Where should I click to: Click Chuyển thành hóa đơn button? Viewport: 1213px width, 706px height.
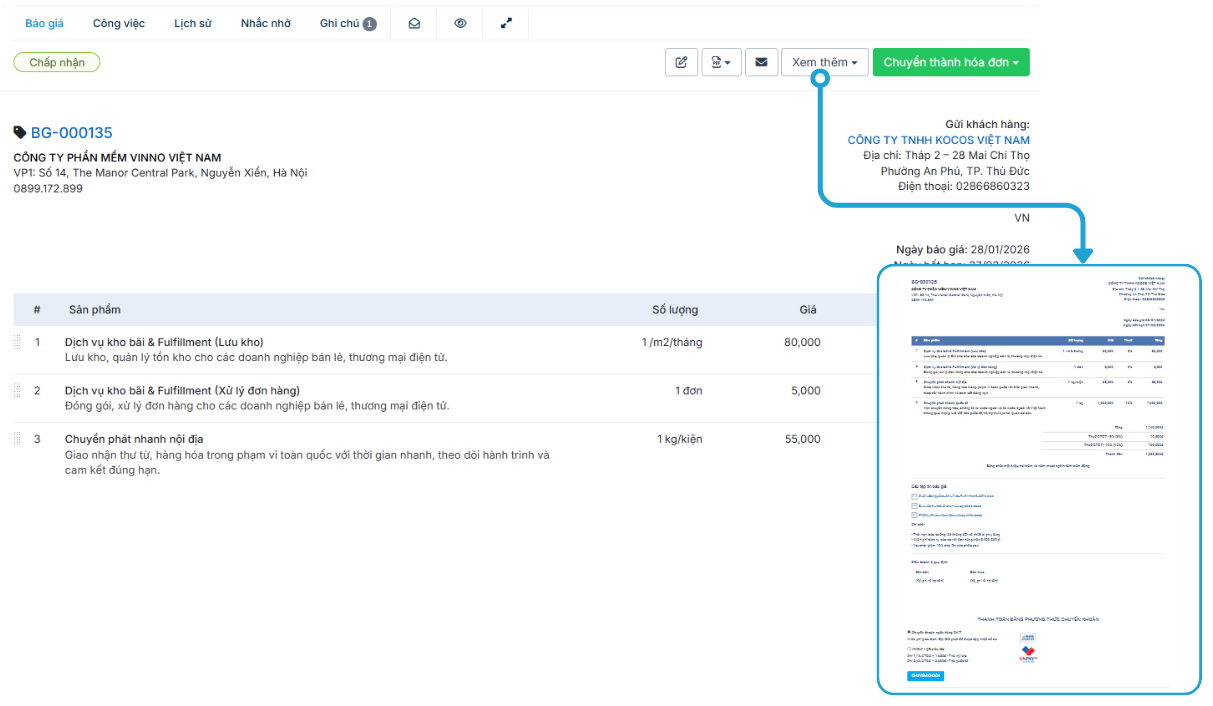[x=951, y=62]
